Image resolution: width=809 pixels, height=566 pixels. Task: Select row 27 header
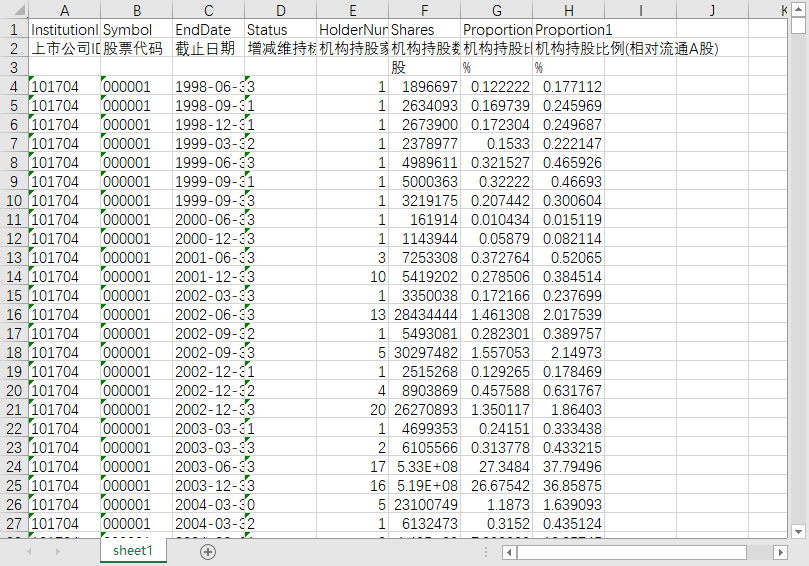click(x=14, y=523)
